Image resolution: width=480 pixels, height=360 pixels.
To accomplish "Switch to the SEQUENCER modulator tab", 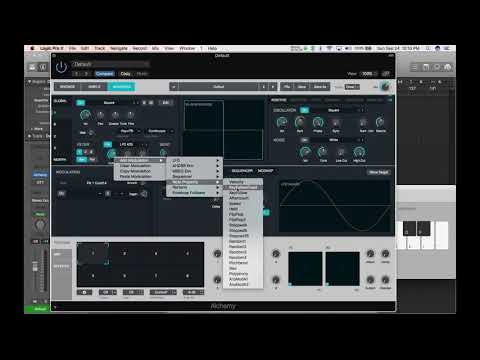I will click(242, 171).
